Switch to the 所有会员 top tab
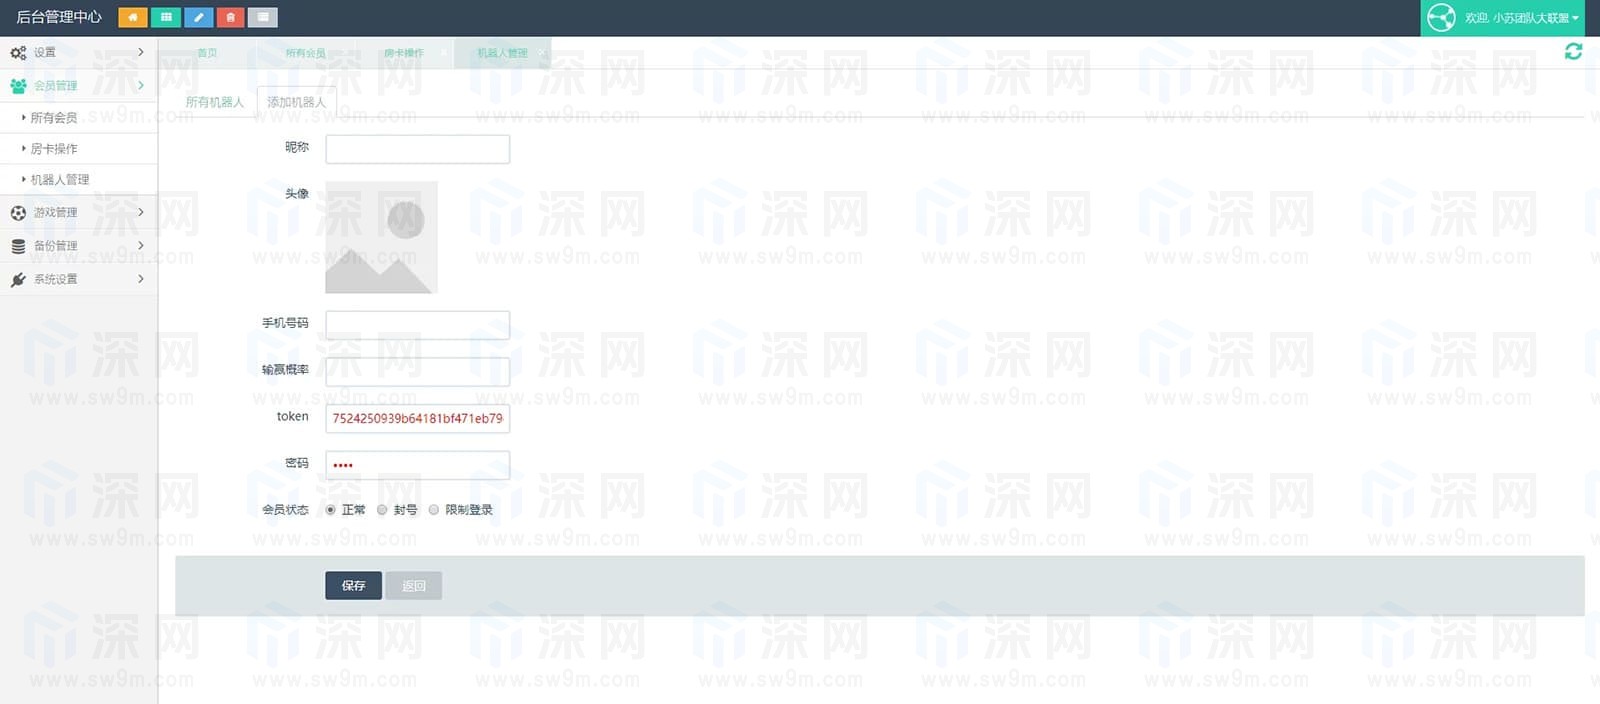The height and width of the screenshot is (704, 1600). pos(305,53)
